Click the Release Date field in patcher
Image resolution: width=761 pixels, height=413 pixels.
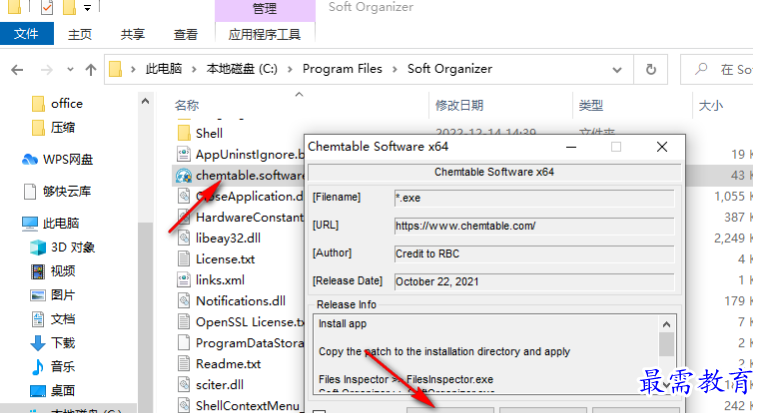[x=534, y=282]
